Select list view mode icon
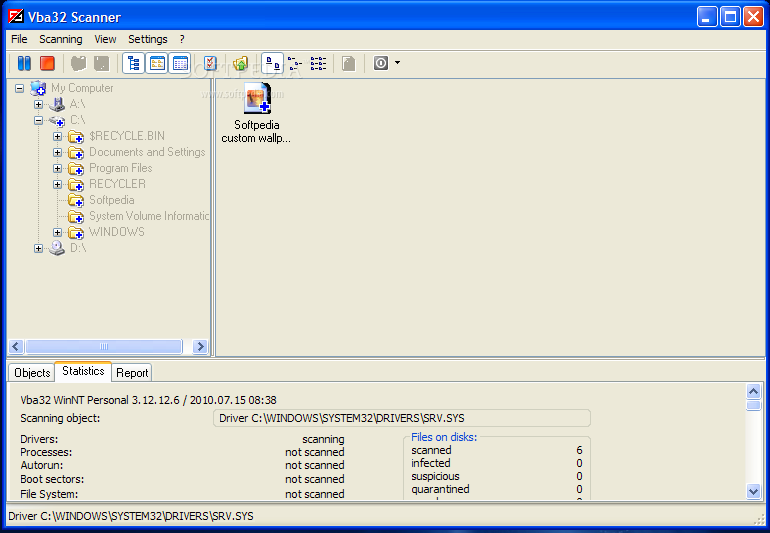 [318, 63]
